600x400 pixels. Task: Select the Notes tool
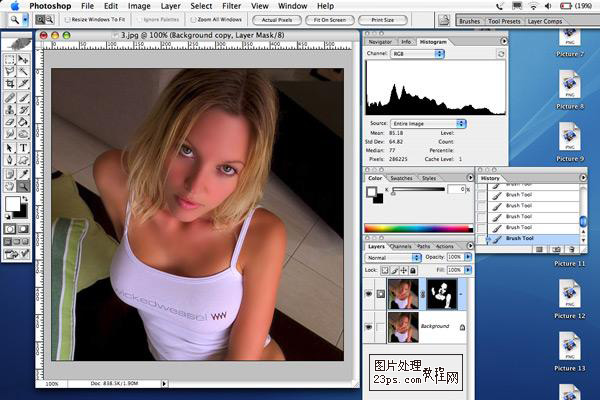10,174
